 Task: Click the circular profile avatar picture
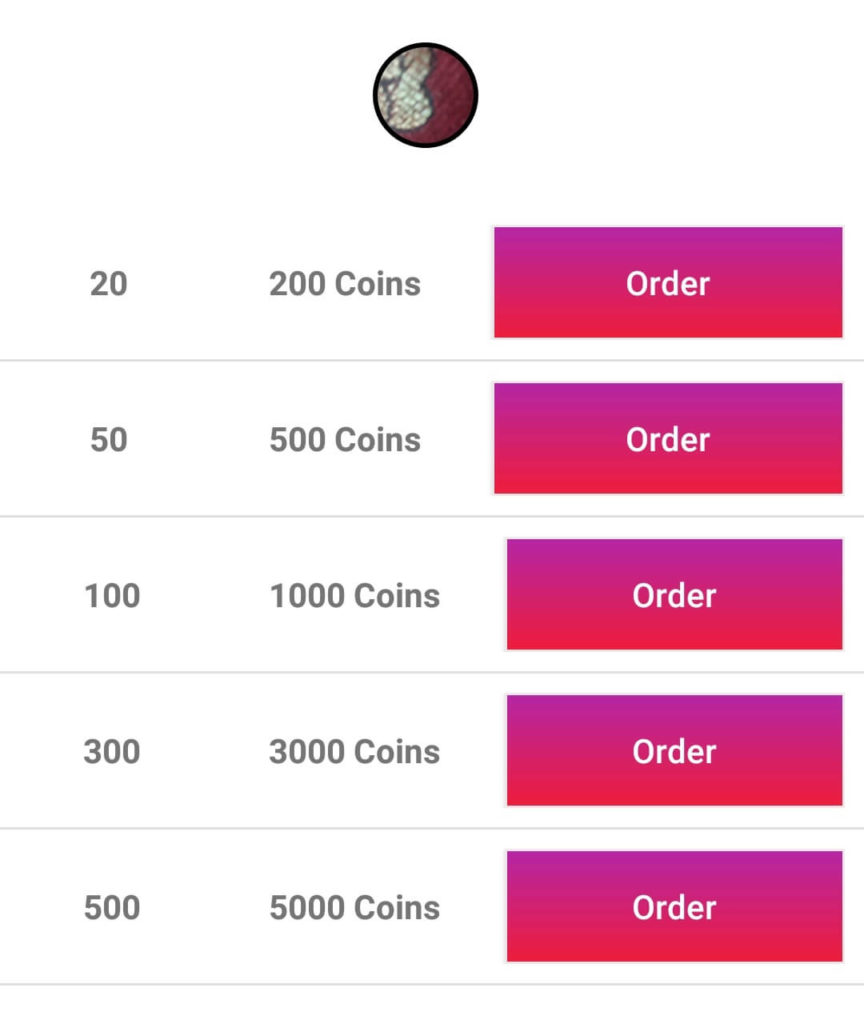pyautogui.click(x=425, y=95)
